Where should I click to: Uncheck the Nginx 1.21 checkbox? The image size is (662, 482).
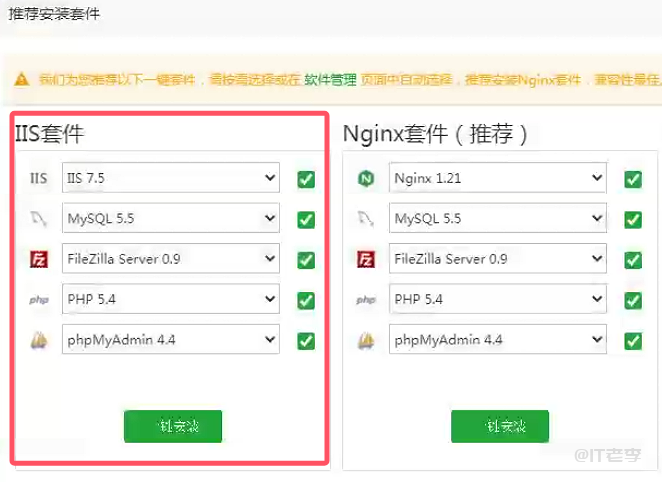[x=633, y=180]
